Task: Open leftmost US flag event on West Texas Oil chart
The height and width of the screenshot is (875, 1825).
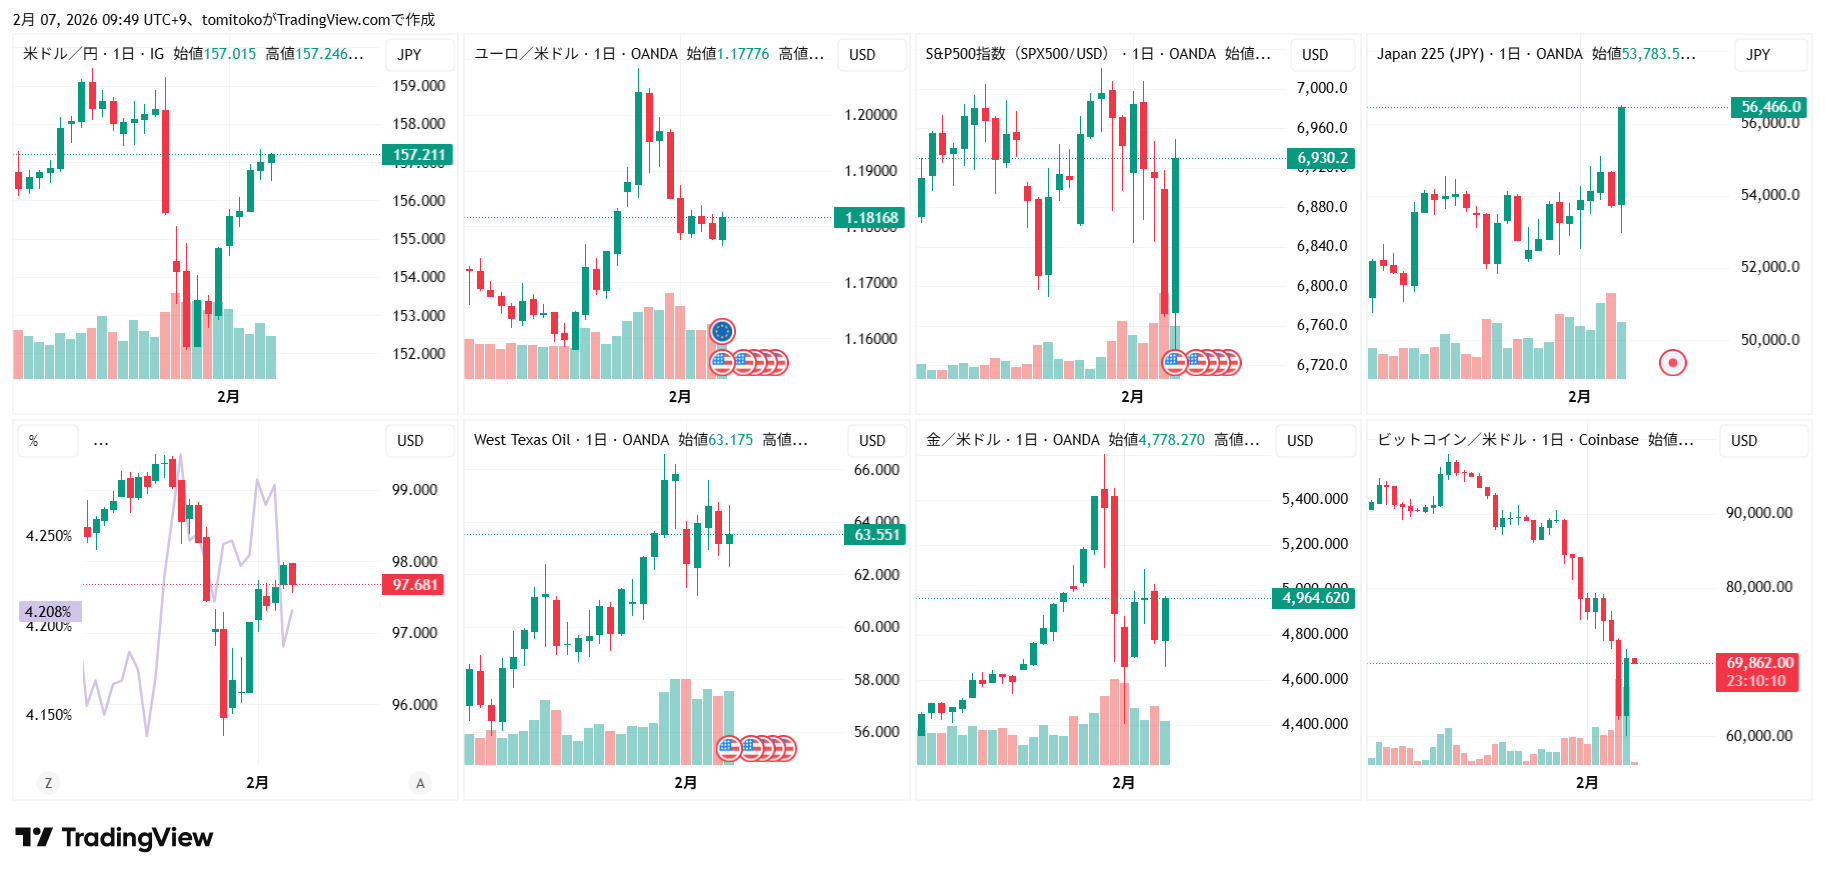Action: click(x=729, y=748)
